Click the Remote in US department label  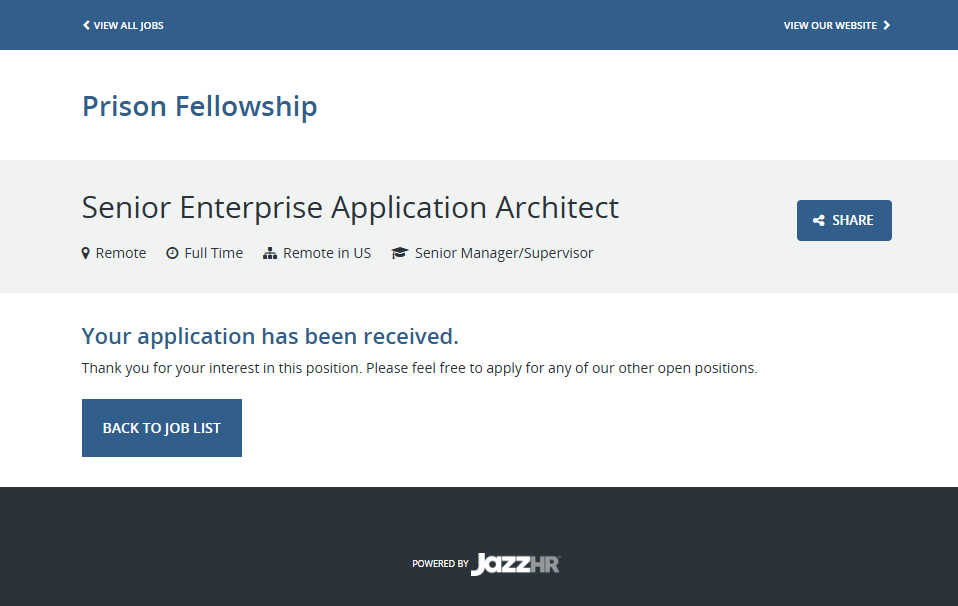tap(327, 253)
